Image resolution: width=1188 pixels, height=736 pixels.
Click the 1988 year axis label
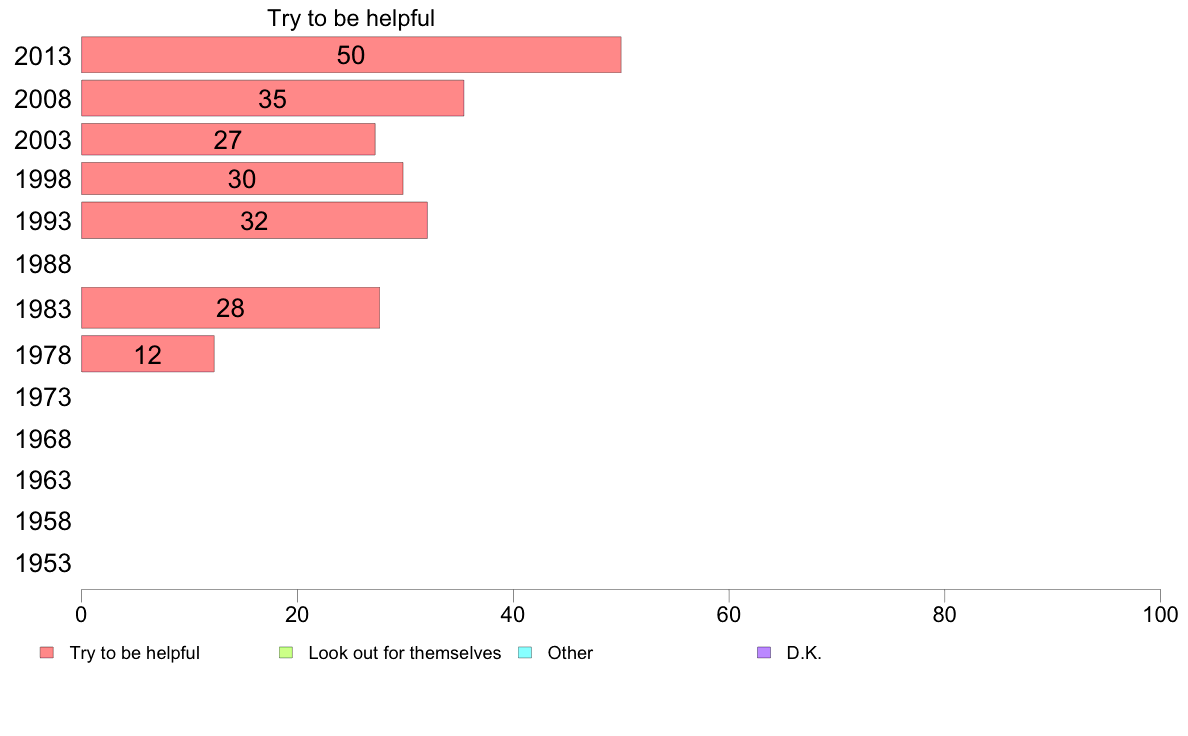[x=43, y=265]
